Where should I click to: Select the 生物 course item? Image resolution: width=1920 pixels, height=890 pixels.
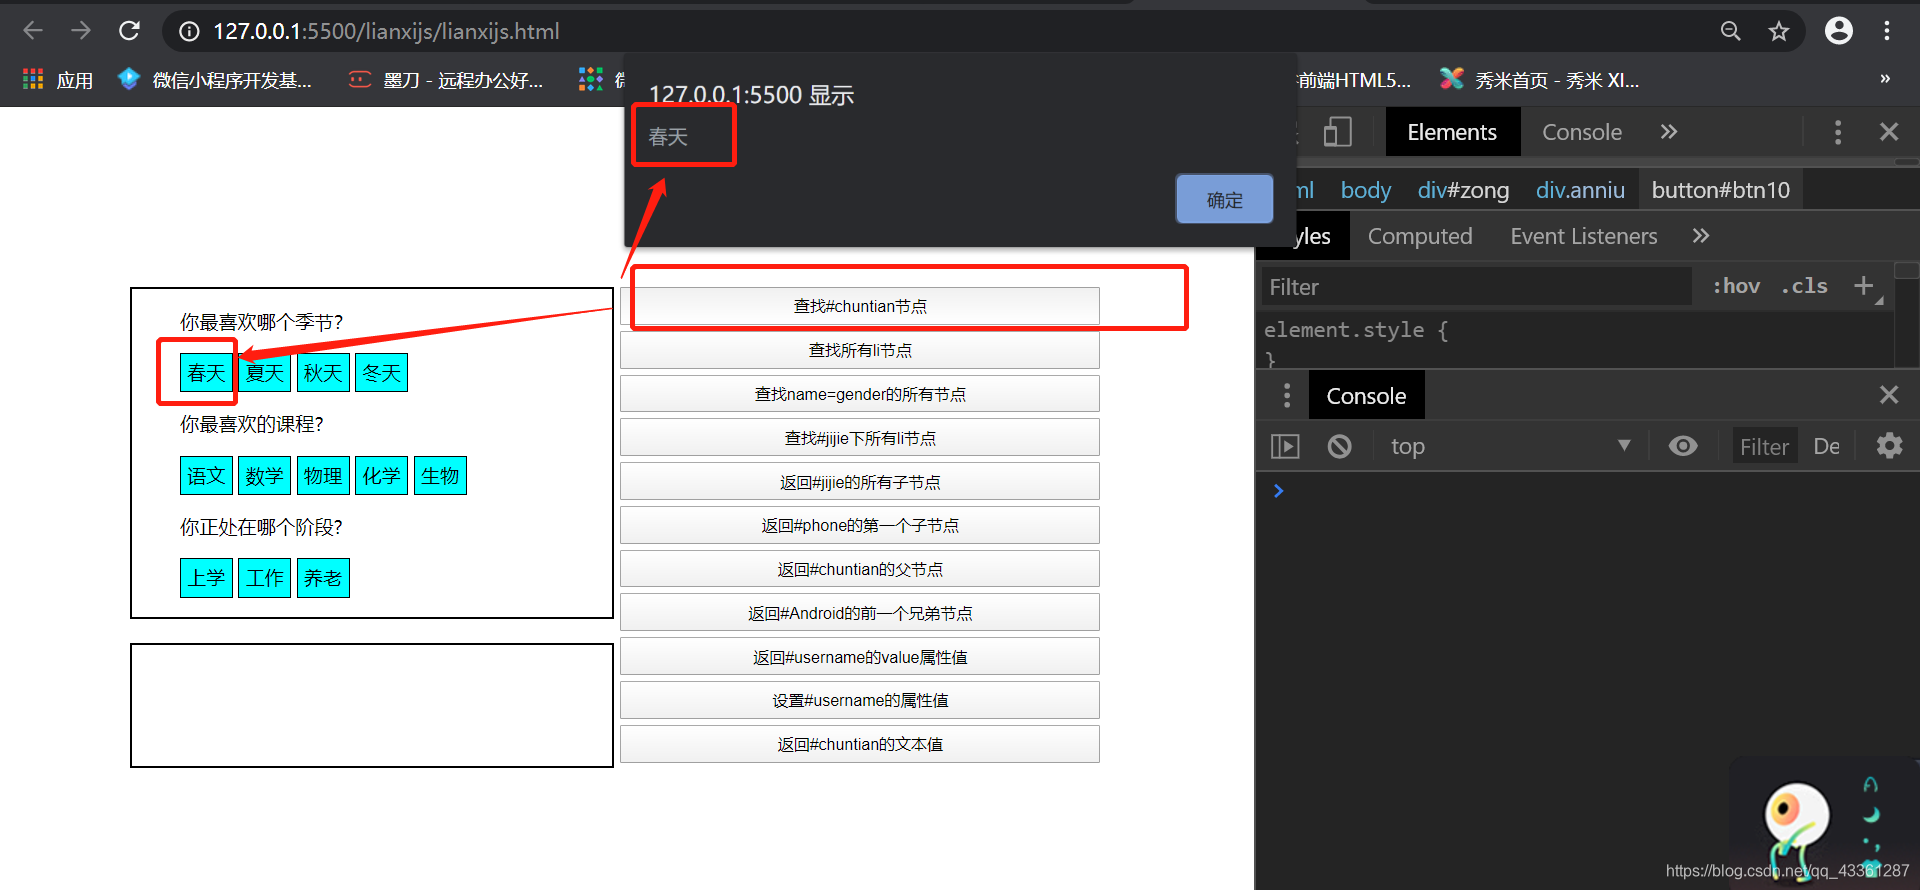pyautogui.click(x=440, y=476)
